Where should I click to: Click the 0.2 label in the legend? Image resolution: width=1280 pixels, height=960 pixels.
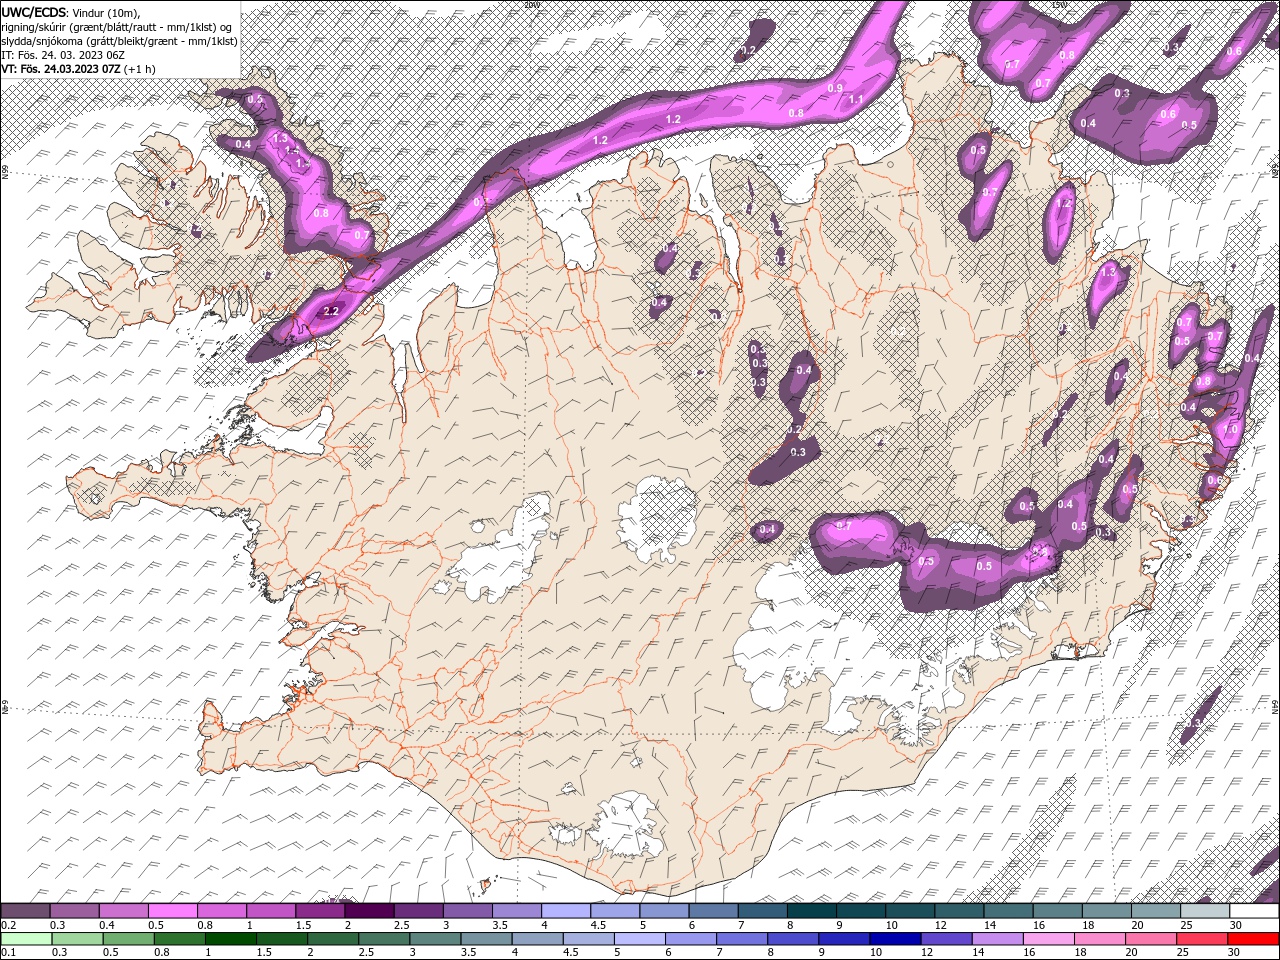coord(9,925)
